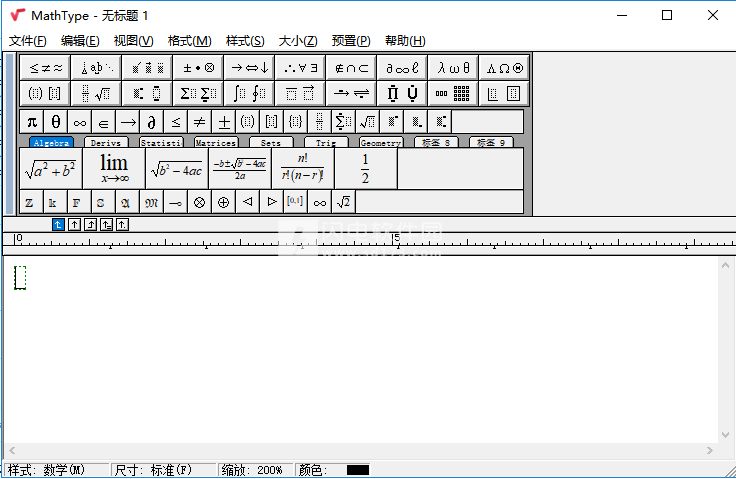Open the 大小(Z) menu
This screenshot has height=479, width=736.
298,41
